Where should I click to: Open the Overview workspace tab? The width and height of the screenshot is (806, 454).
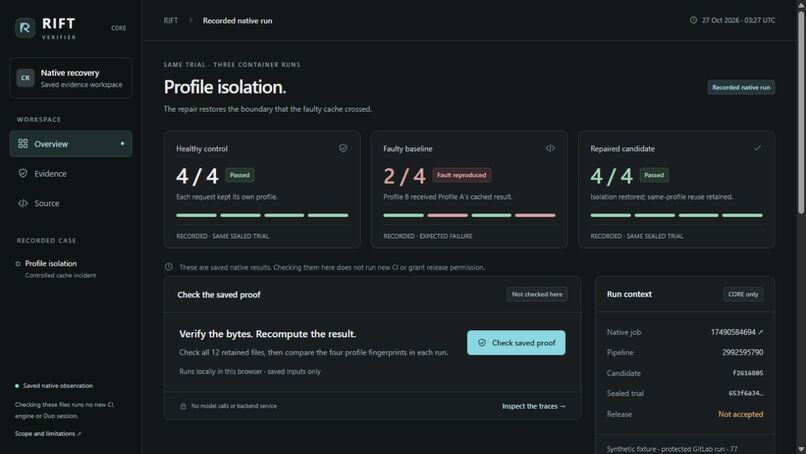[71, 144]
